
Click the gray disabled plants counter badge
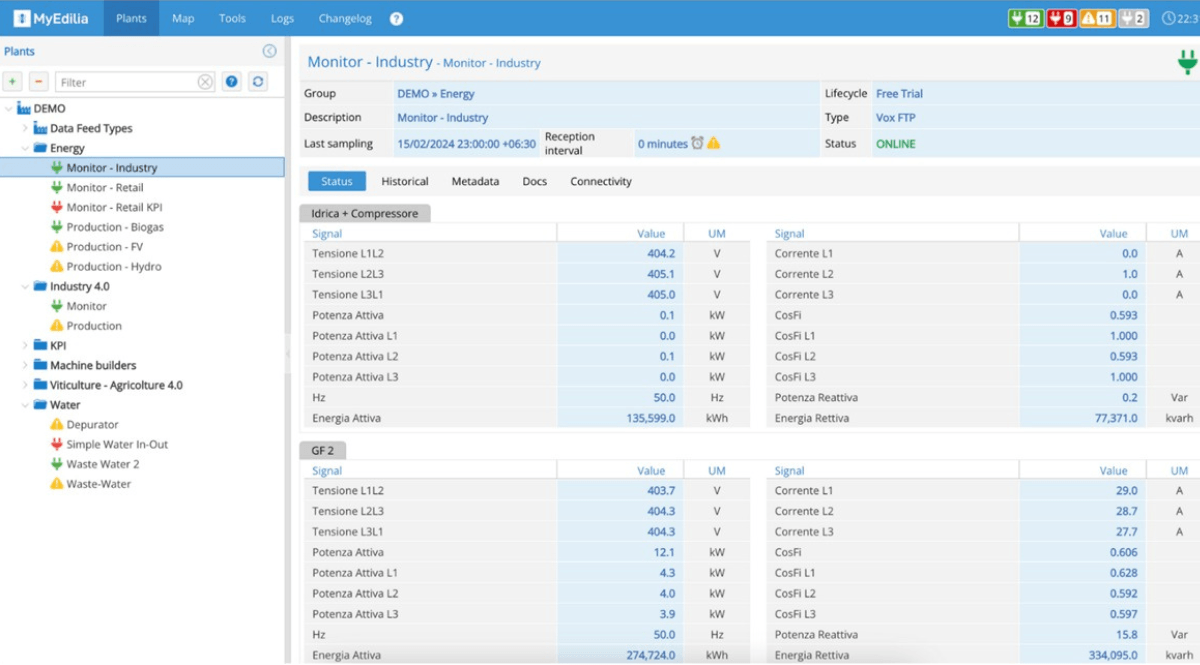point(1133,18)
